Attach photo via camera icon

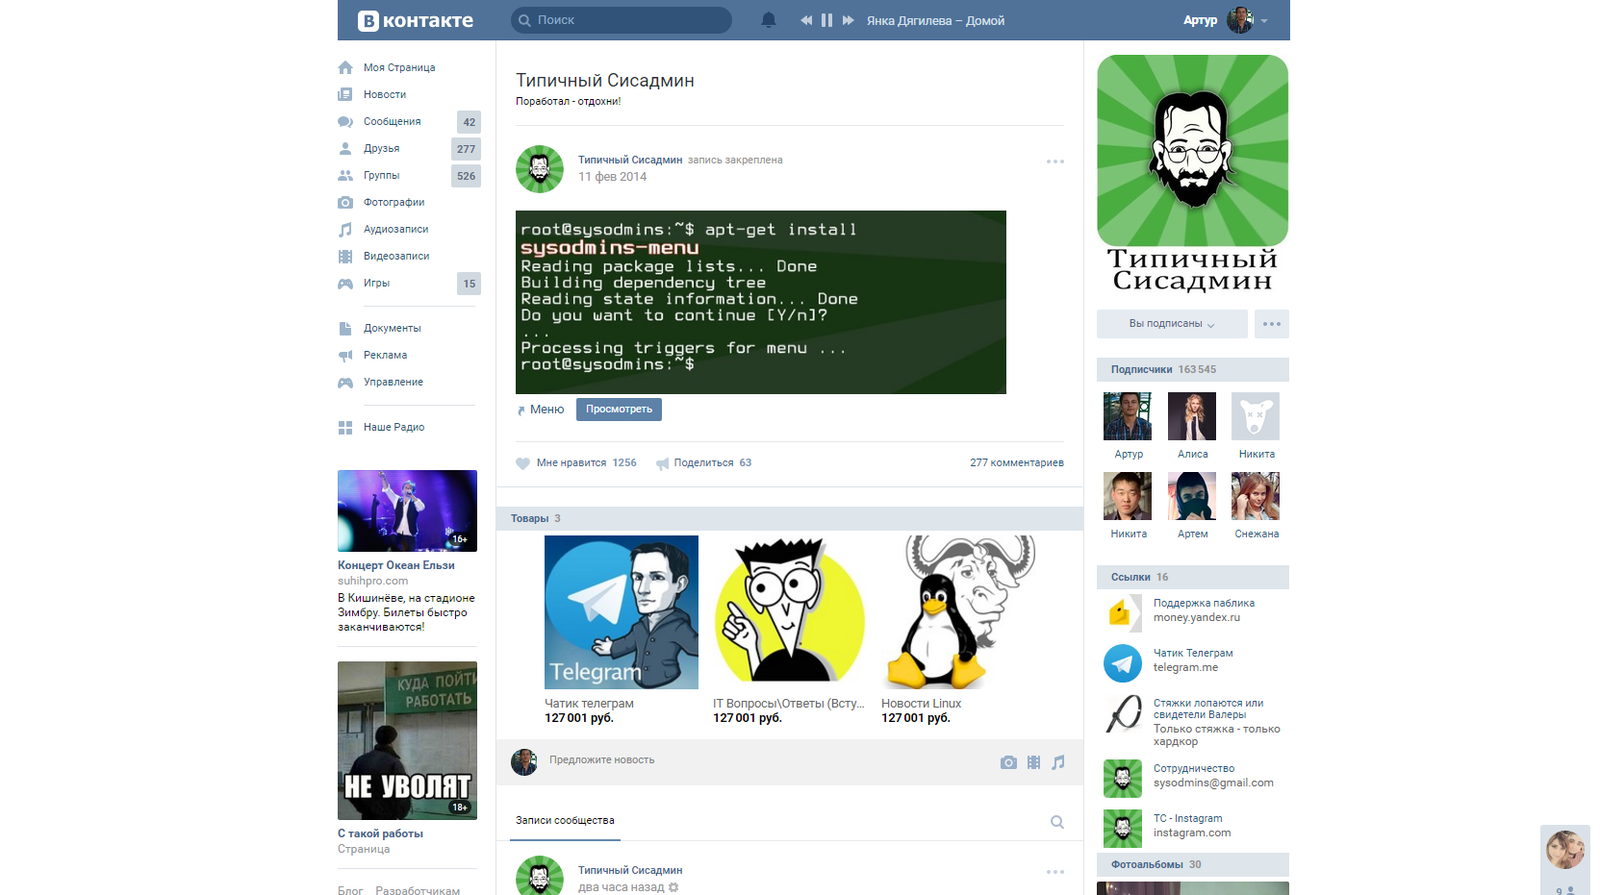[x=1008, y=762]
